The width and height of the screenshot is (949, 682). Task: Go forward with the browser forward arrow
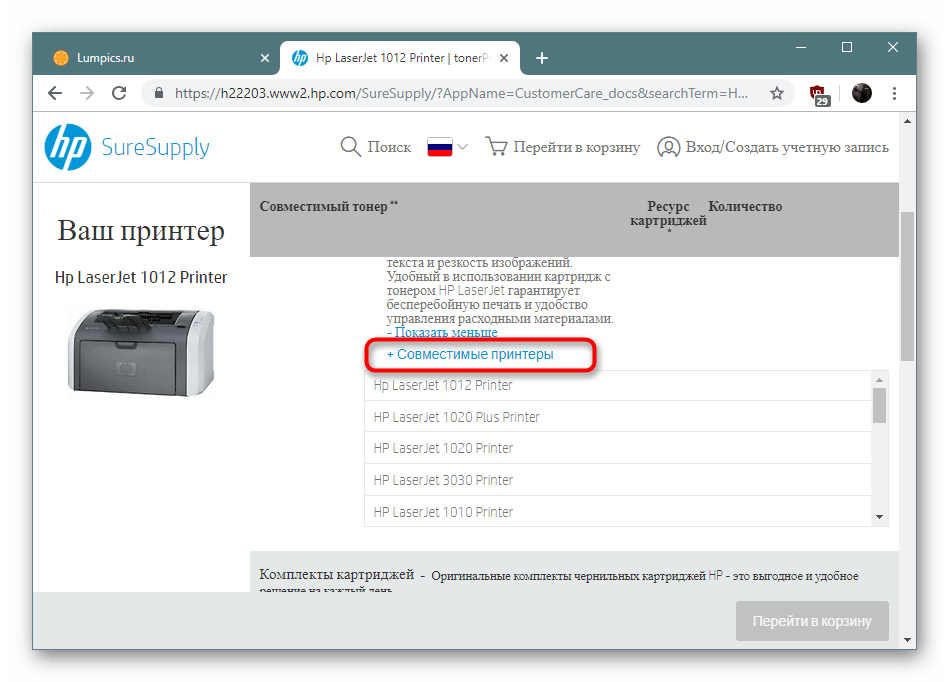point(87,93)
